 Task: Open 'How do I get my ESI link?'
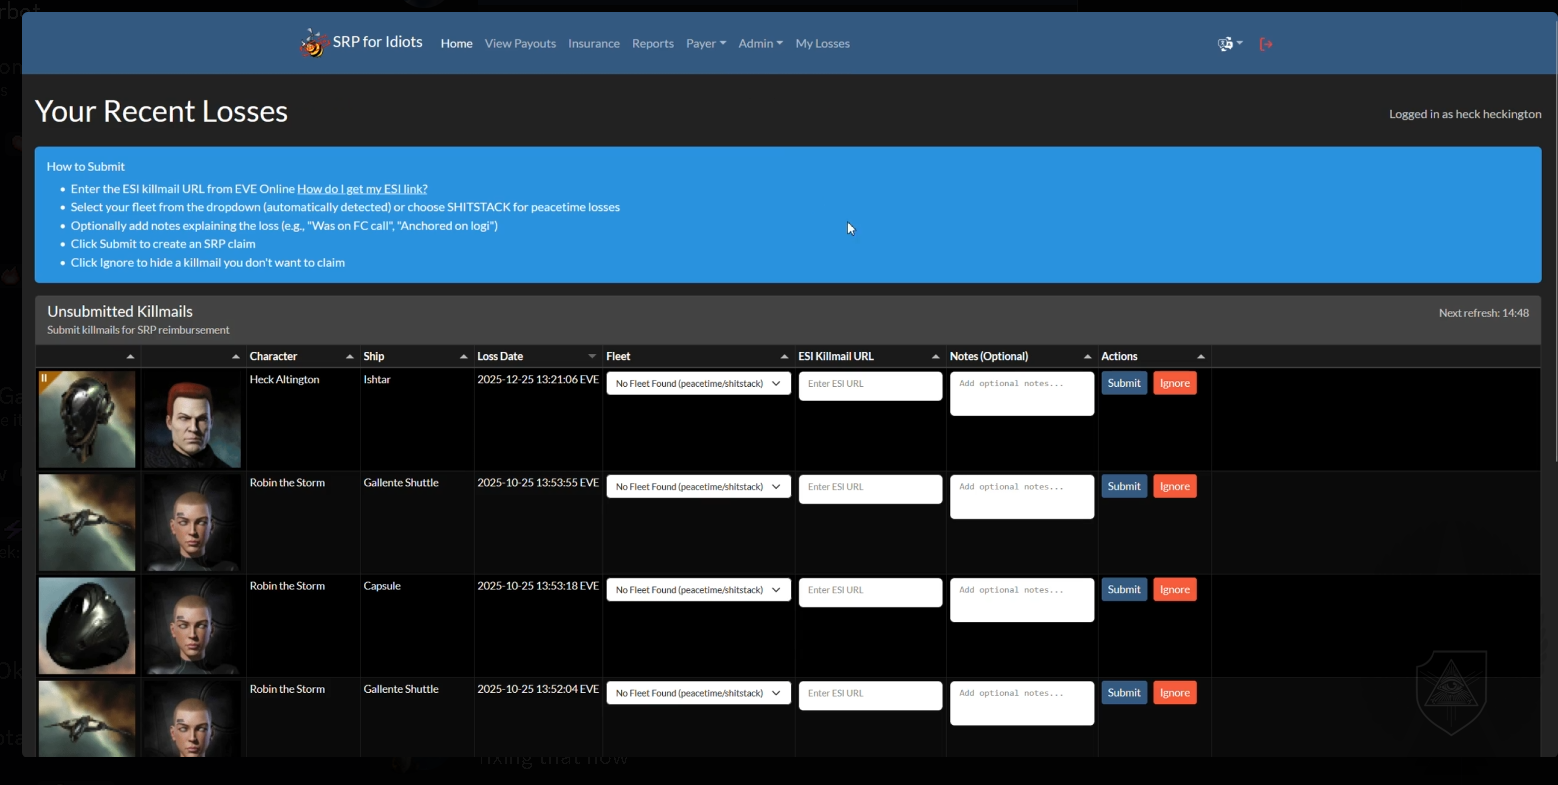pos(362,189)
